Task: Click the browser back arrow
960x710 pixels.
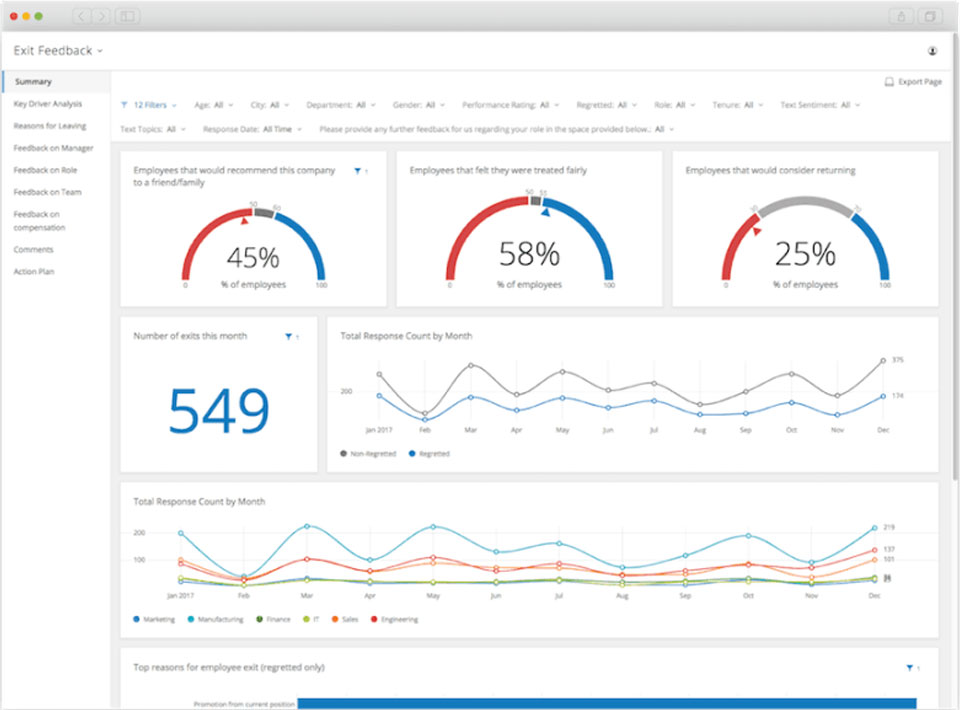Action: coord(81,16)
